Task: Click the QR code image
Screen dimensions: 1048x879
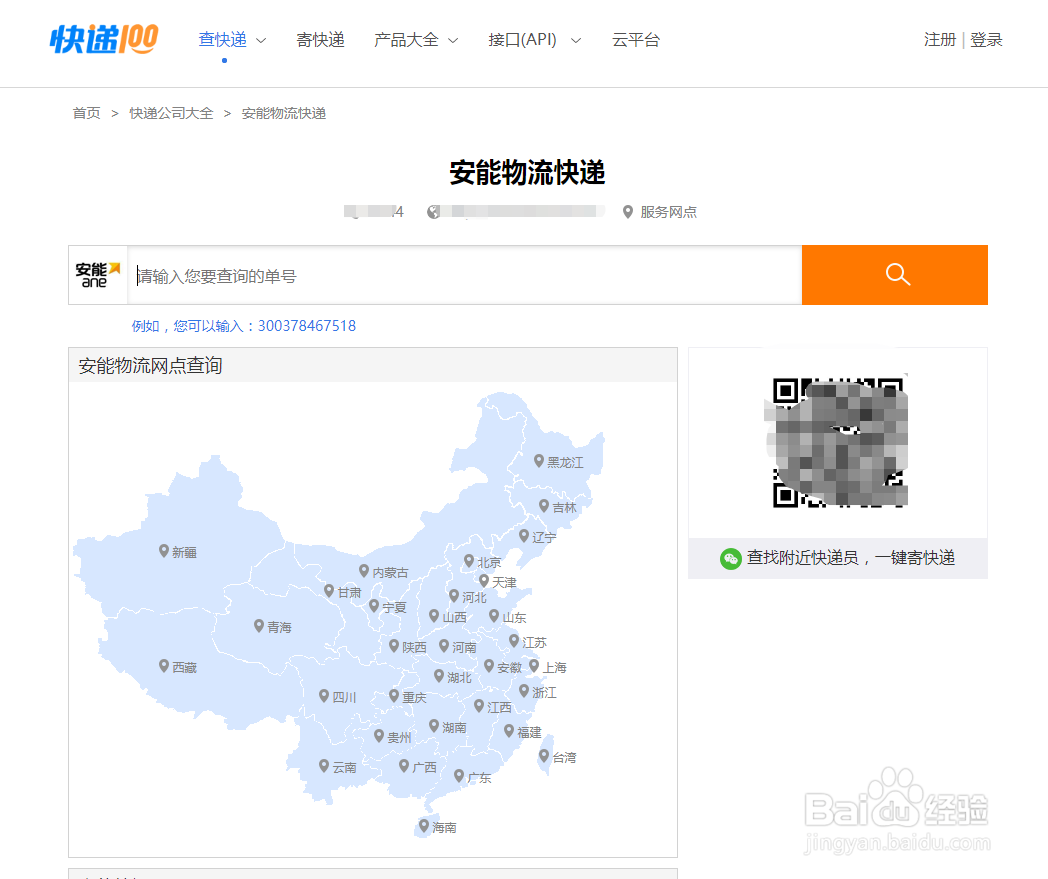Action: pos(838,442)
